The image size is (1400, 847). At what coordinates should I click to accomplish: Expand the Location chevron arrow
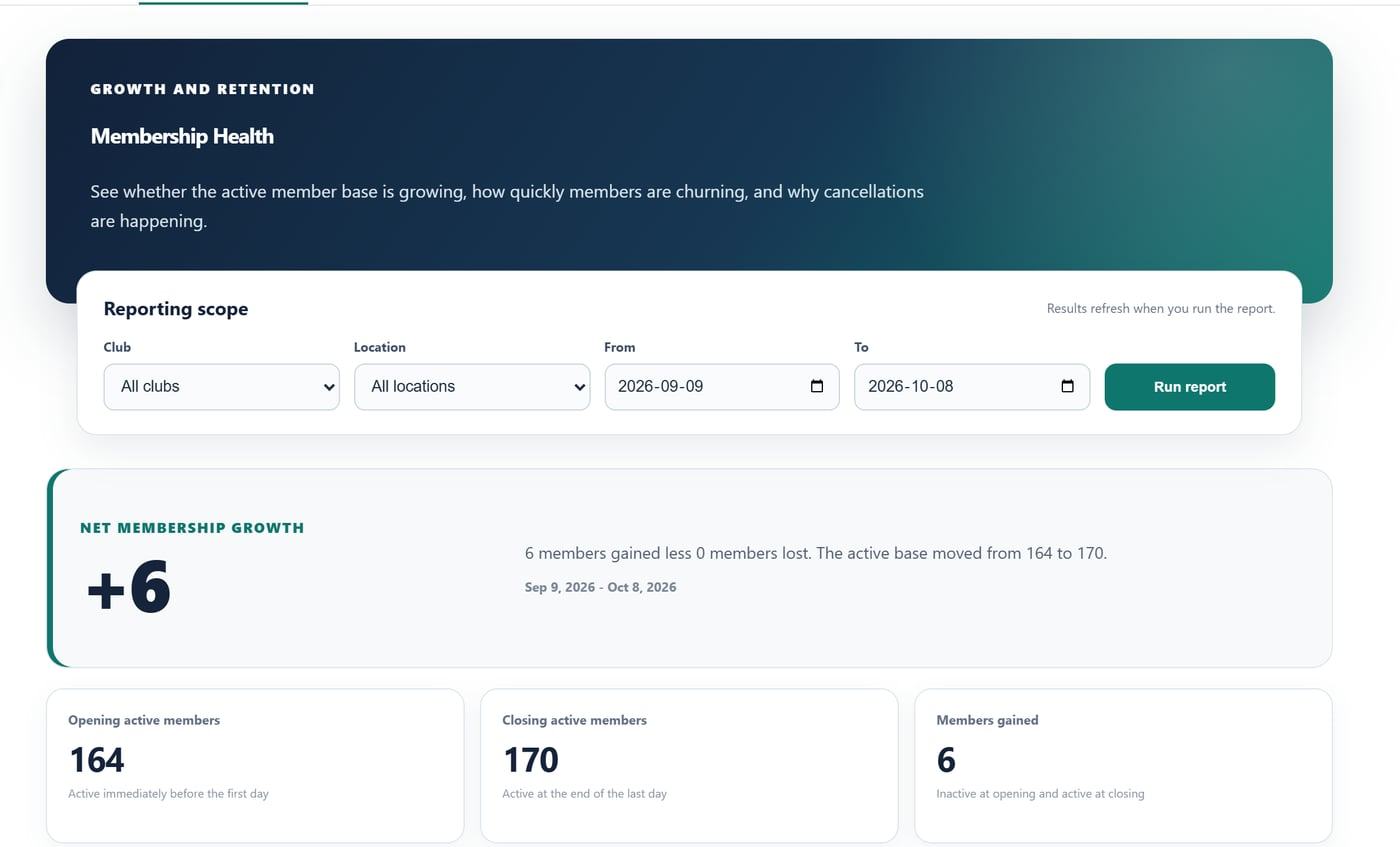point(579,387)
